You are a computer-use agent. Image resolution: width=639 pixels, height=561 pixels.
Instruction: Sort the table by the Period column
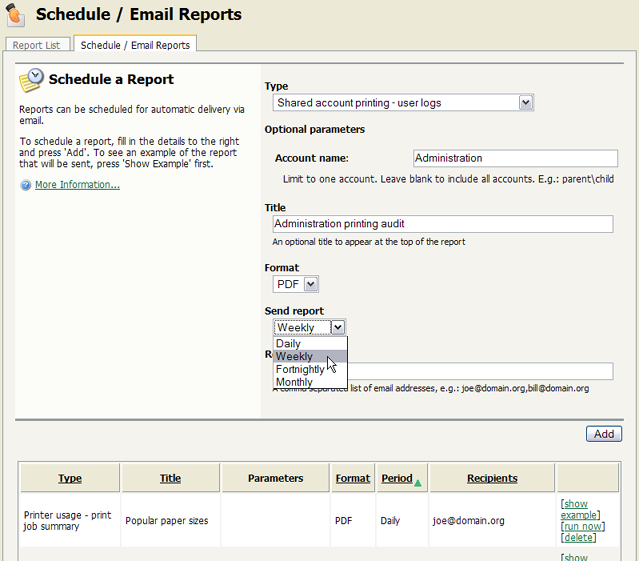[397, 478]
